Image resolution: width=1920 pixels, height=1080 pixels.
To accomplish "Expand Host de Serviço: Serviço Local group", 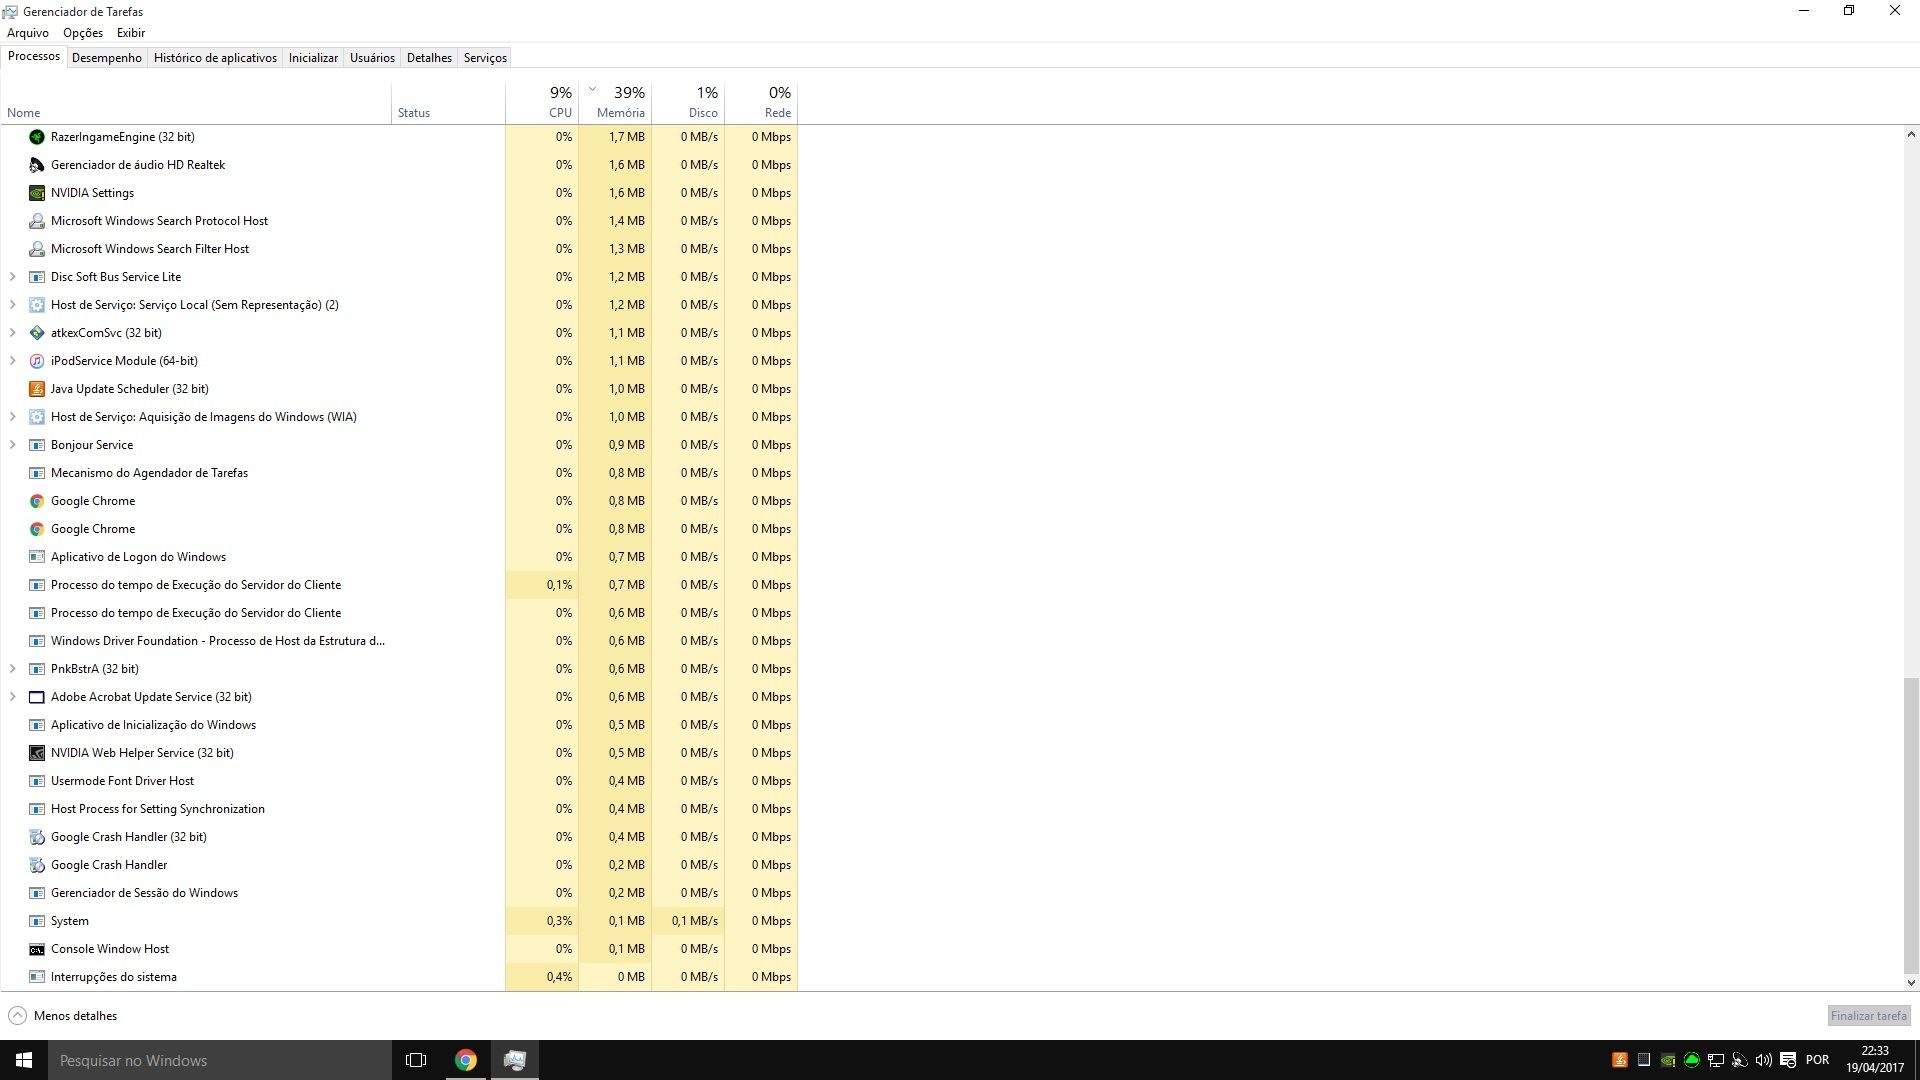I will click(x=12, y=305).
